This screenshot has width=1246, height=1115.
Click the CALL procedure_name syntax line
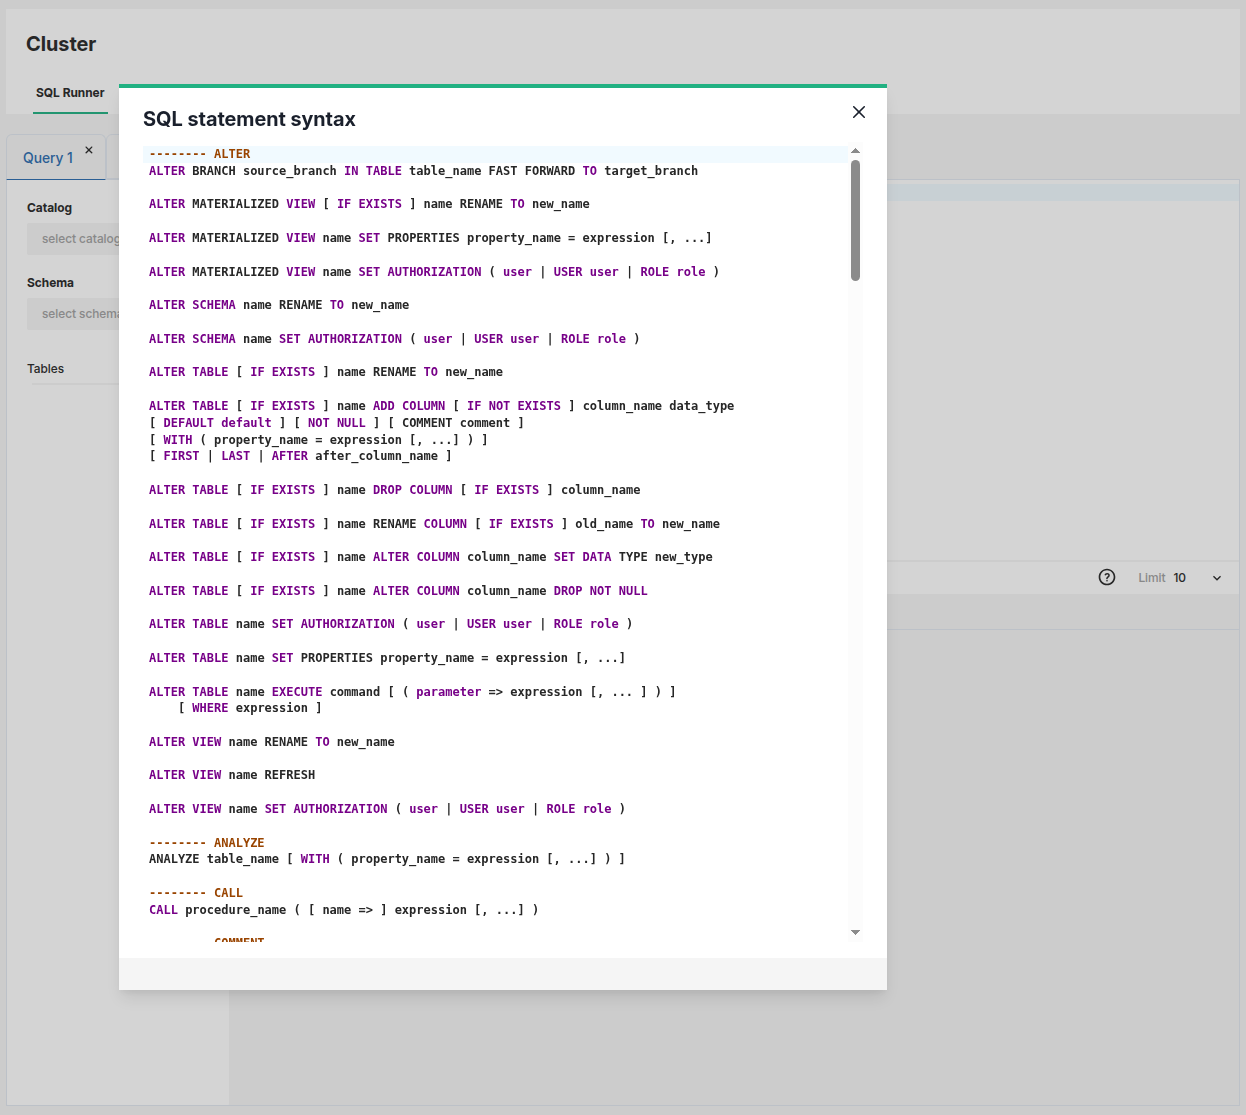coord(343,909)
